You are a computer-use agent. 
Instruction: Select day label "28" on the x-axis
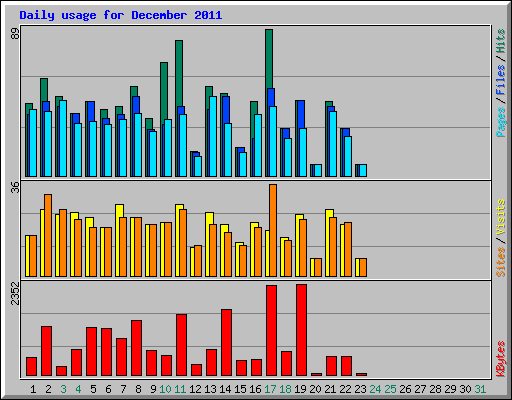click(x=435, y=389)
